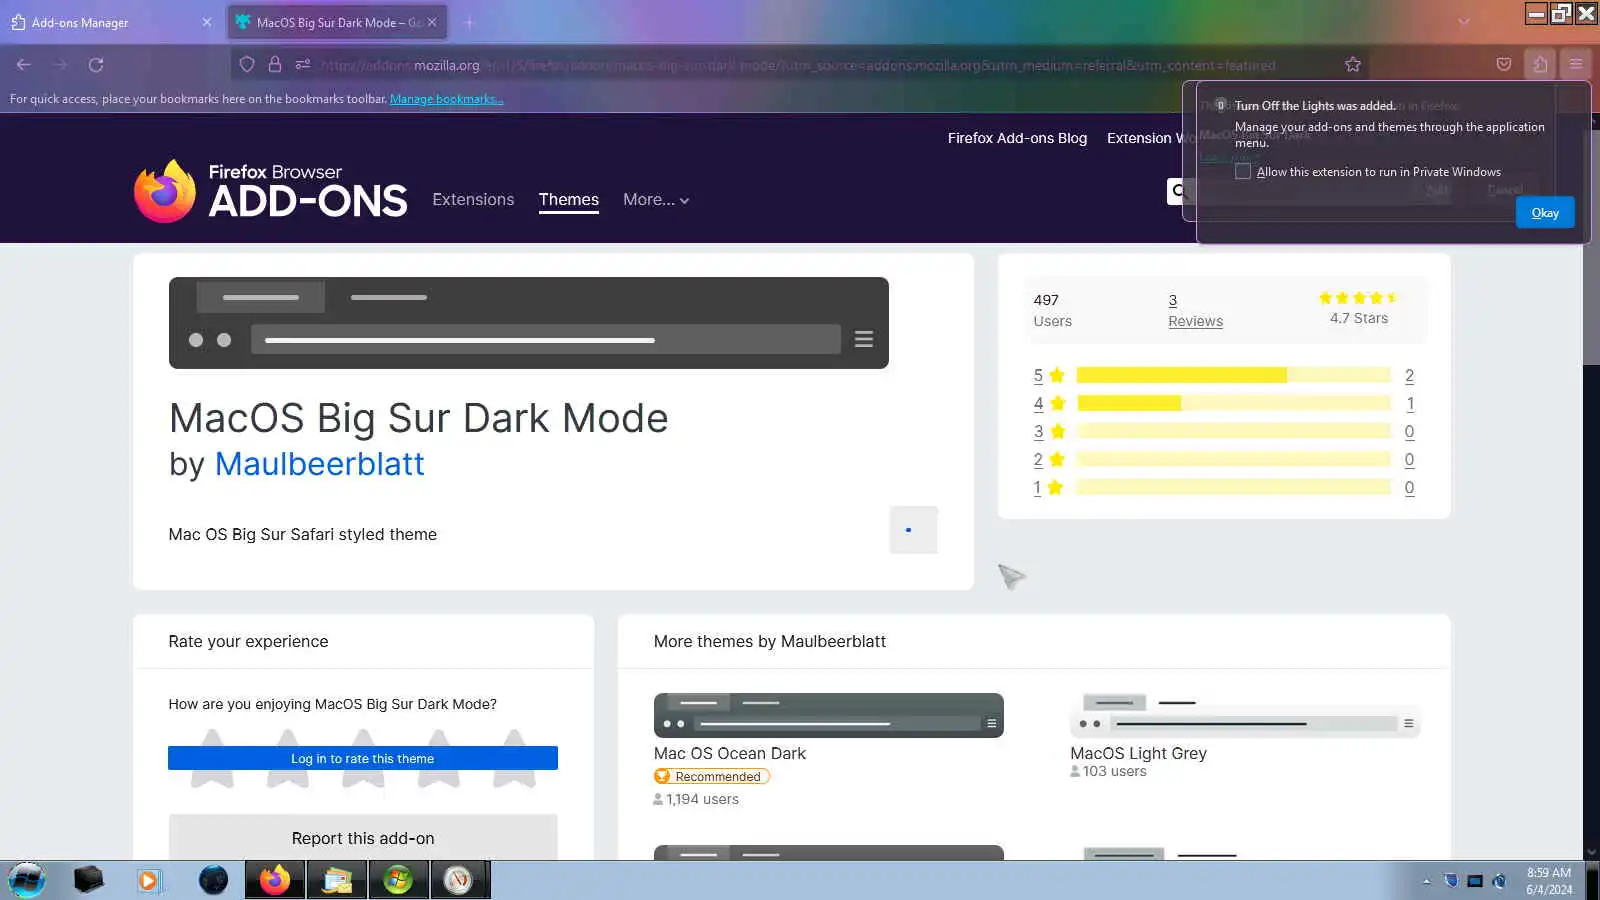Open MacOS Light Grey theme thumbnail
1600x900 pixels.
pos(1245,715)
